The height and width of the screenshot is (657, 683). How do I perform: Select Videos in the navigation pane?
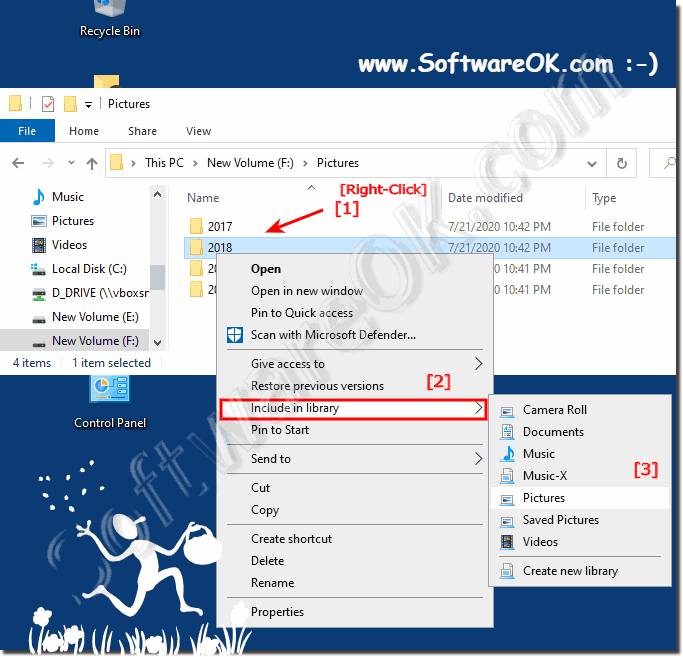click(69, 245)
